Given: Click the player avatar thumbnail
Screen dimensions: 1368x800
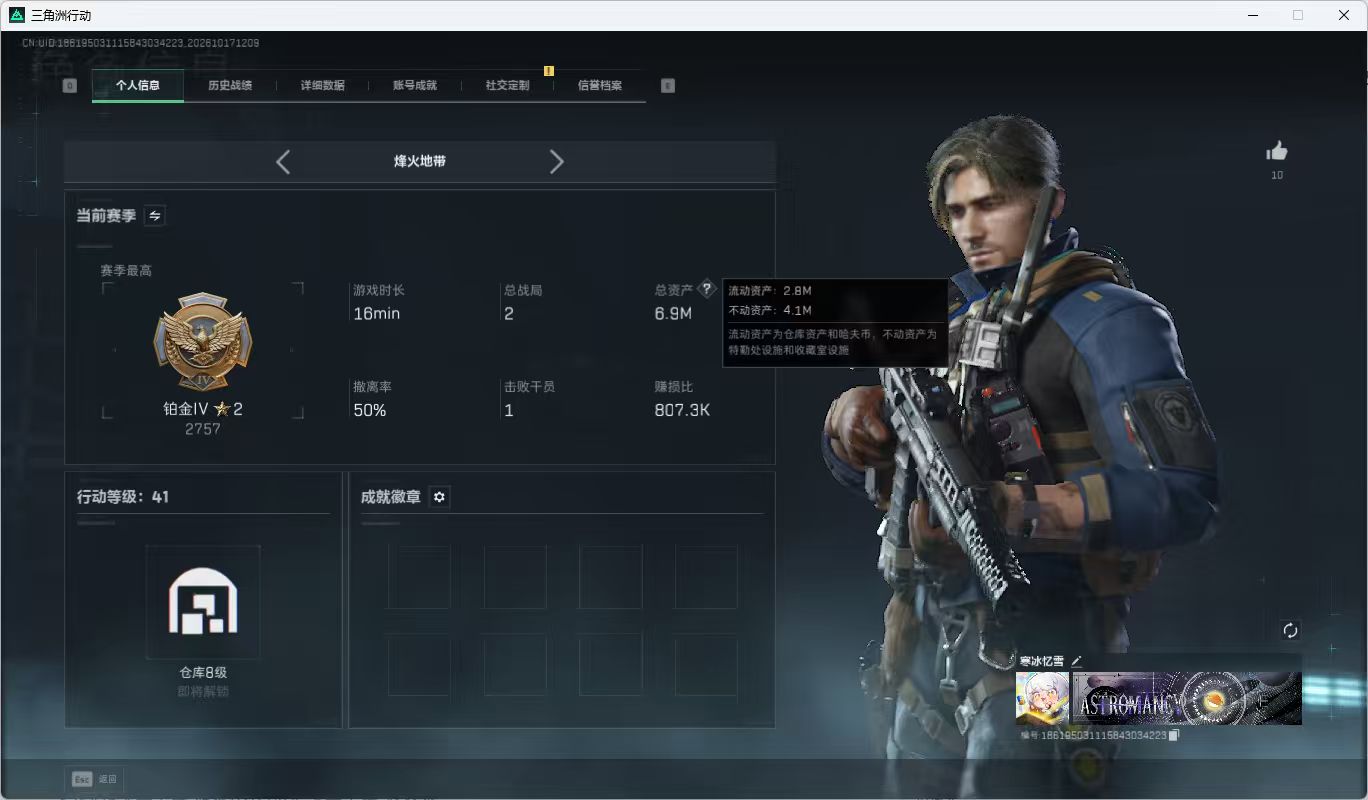Looking at the screenshot, I should click(x=1042, y=698).
